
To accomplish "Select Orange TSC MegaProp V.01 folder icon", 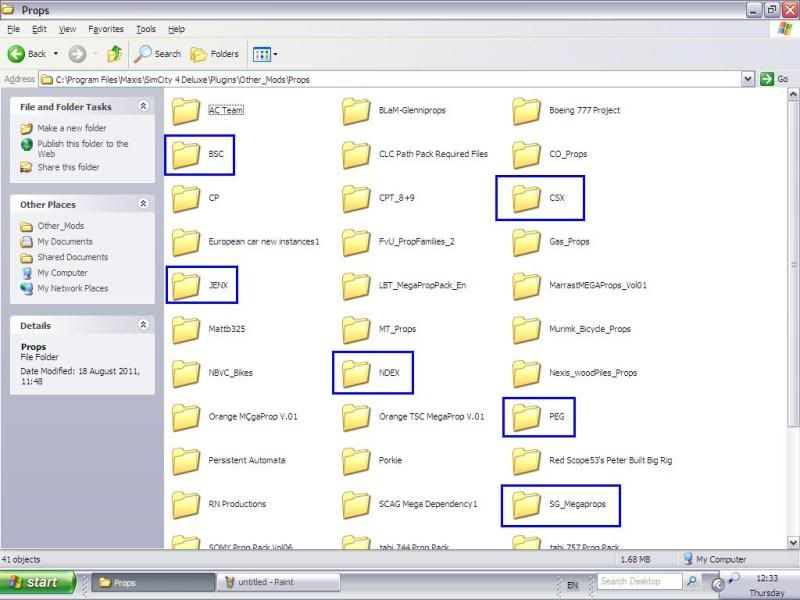I will point(356,417).
